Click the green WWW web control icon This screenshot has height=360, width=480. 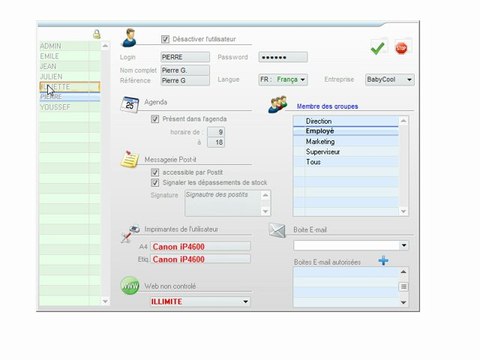130,286
